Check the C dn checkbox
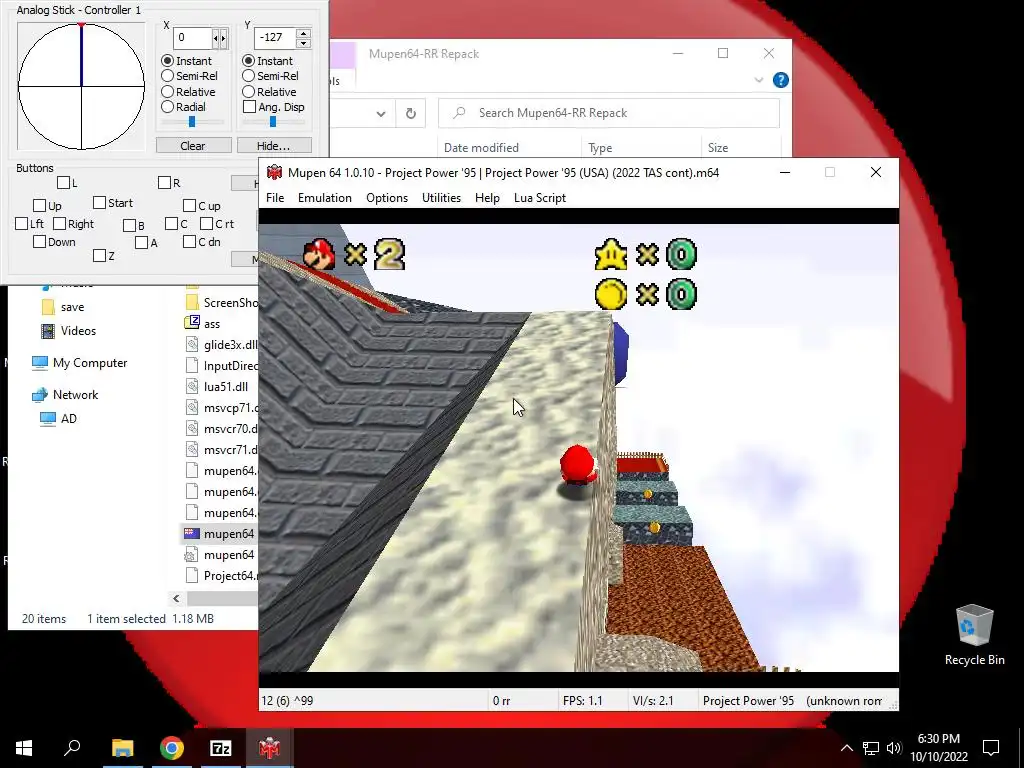This screenshot has height=768, width=1024. pyautogui.click(x=189, y=242)
